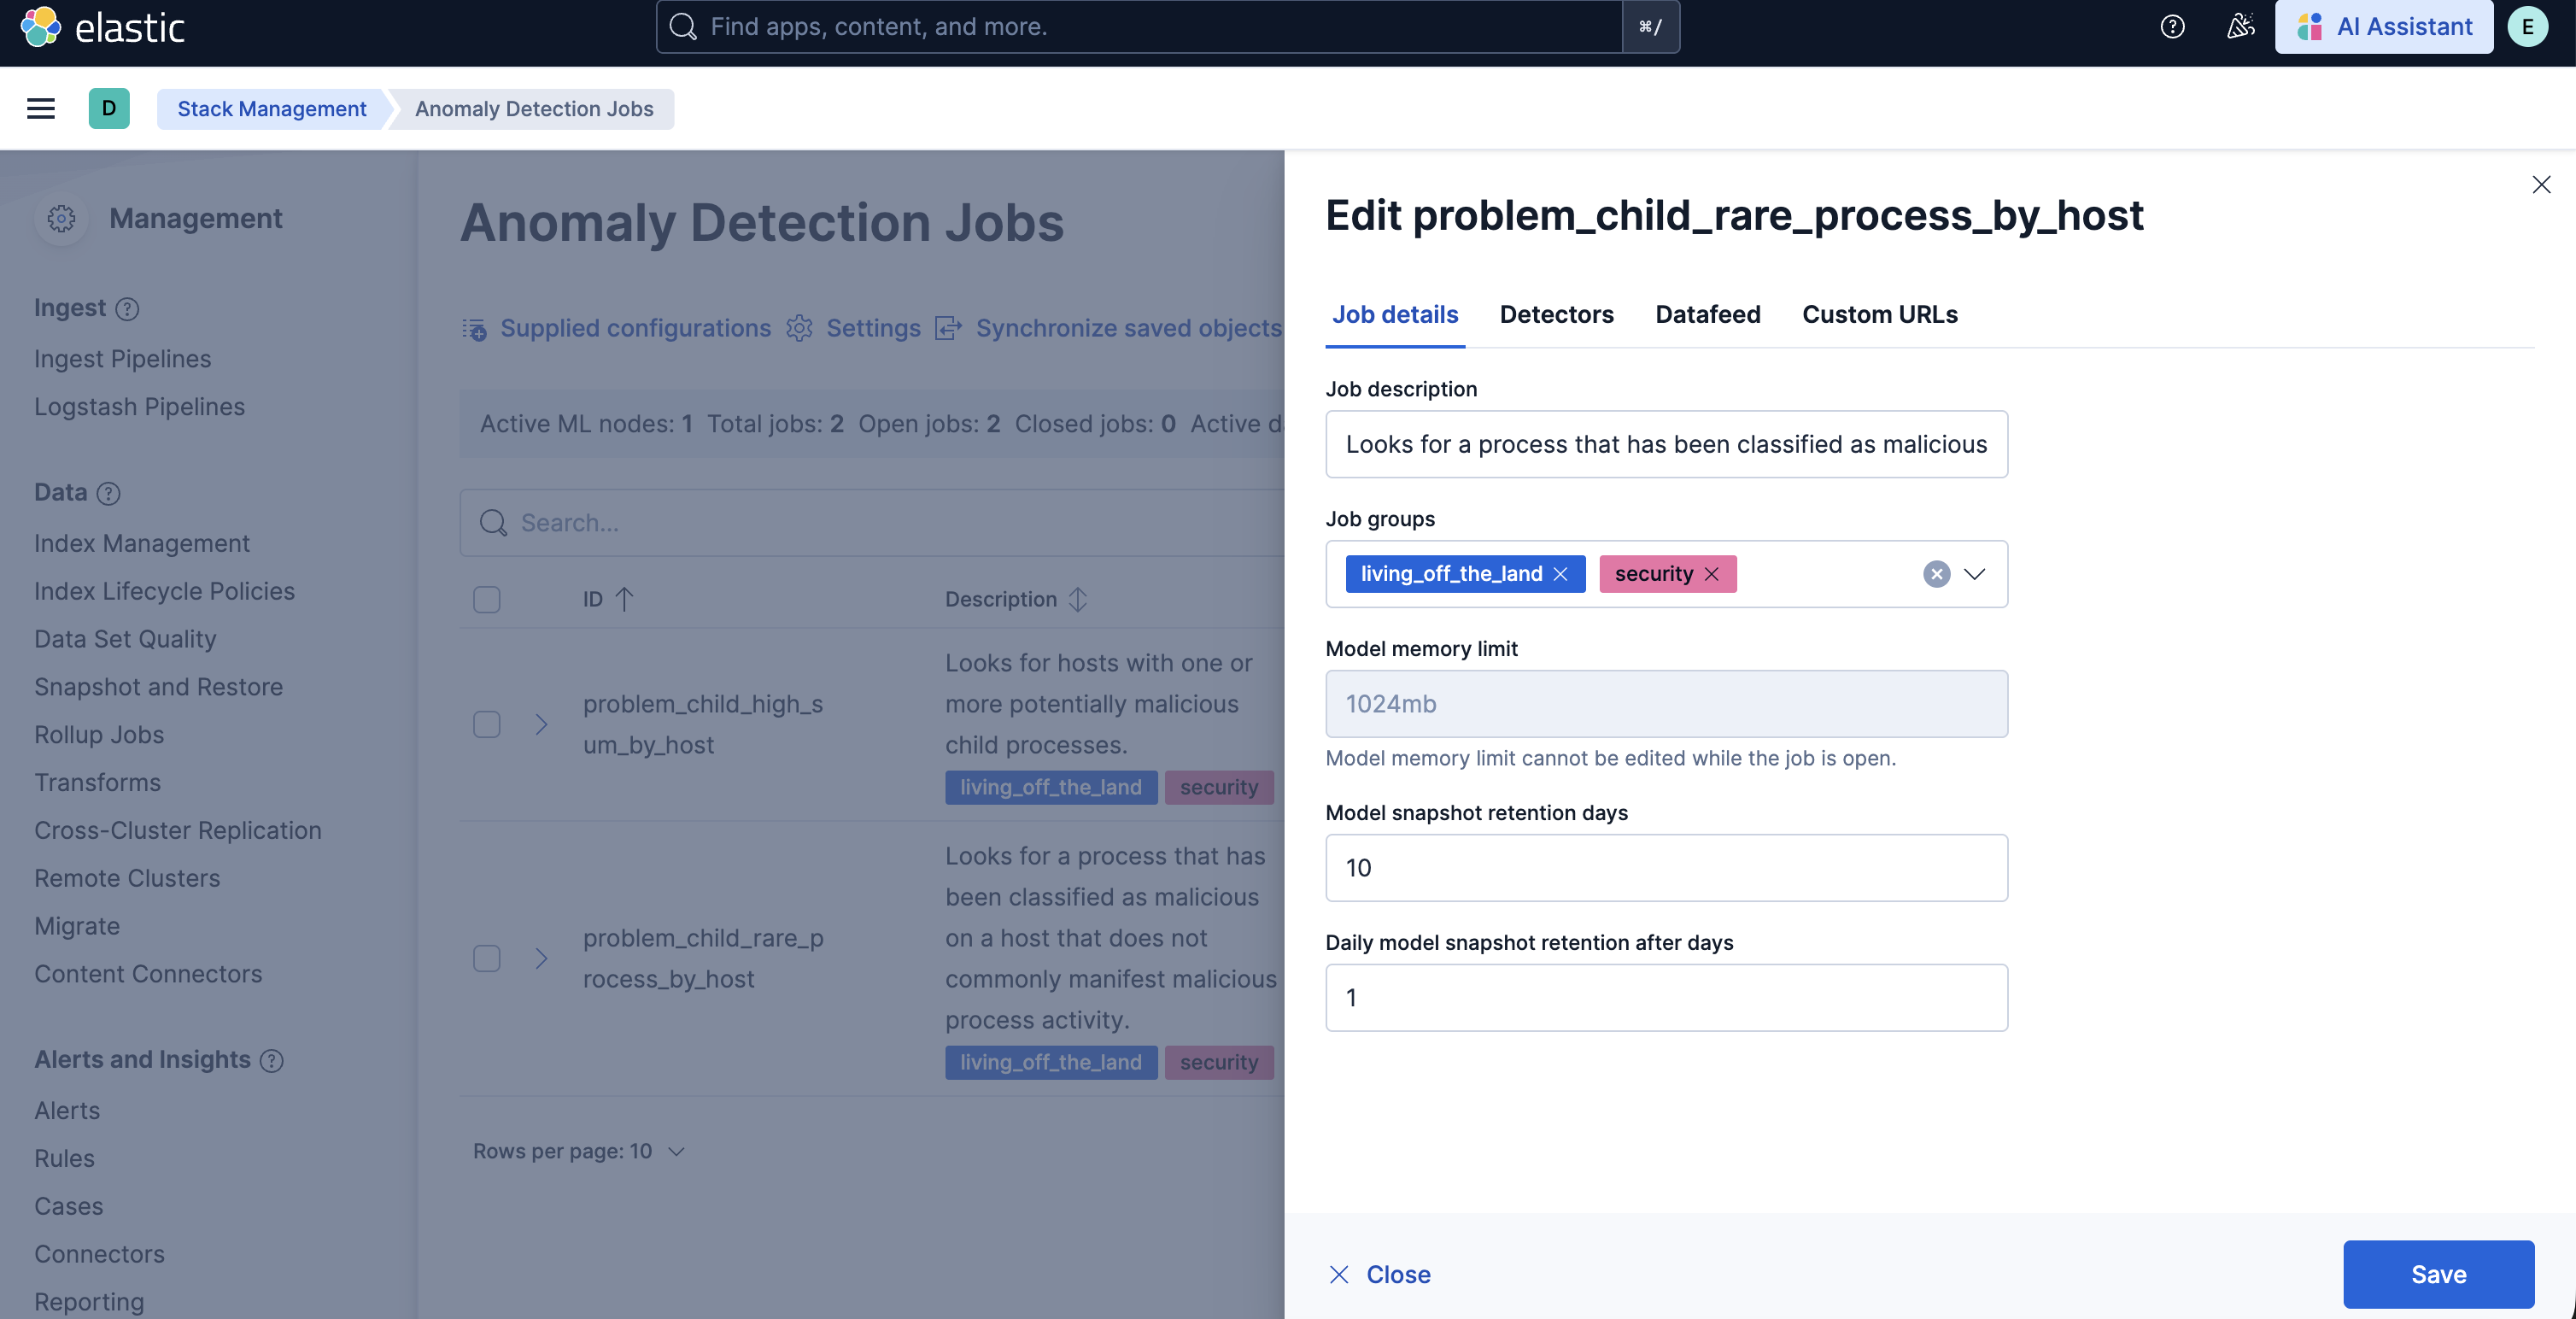
Task: Switch to the Detectors tab
Action: [x=1556, y=314]
